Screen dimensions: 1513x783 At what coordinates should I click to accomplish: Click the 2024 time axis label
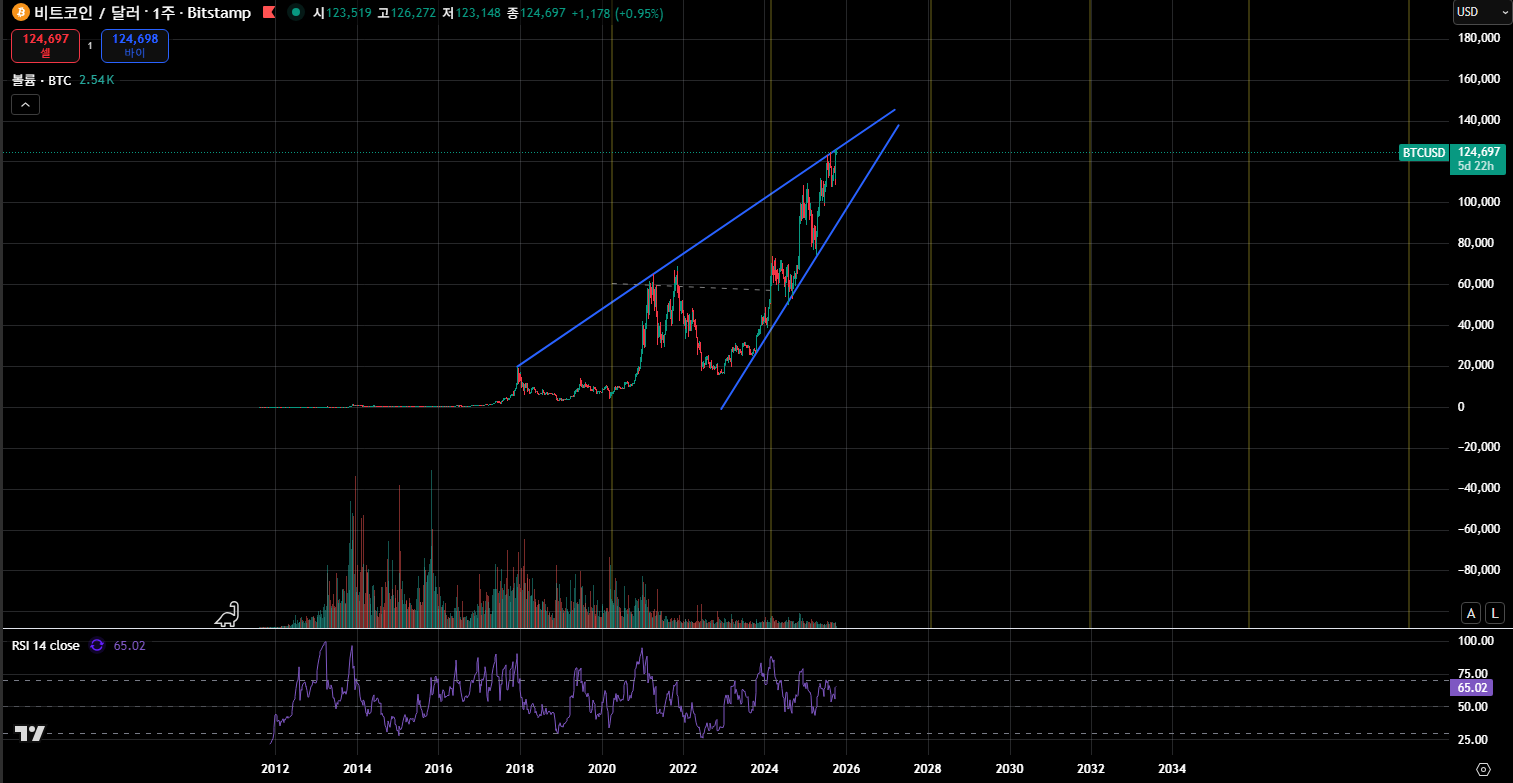(x=765, y=769)
